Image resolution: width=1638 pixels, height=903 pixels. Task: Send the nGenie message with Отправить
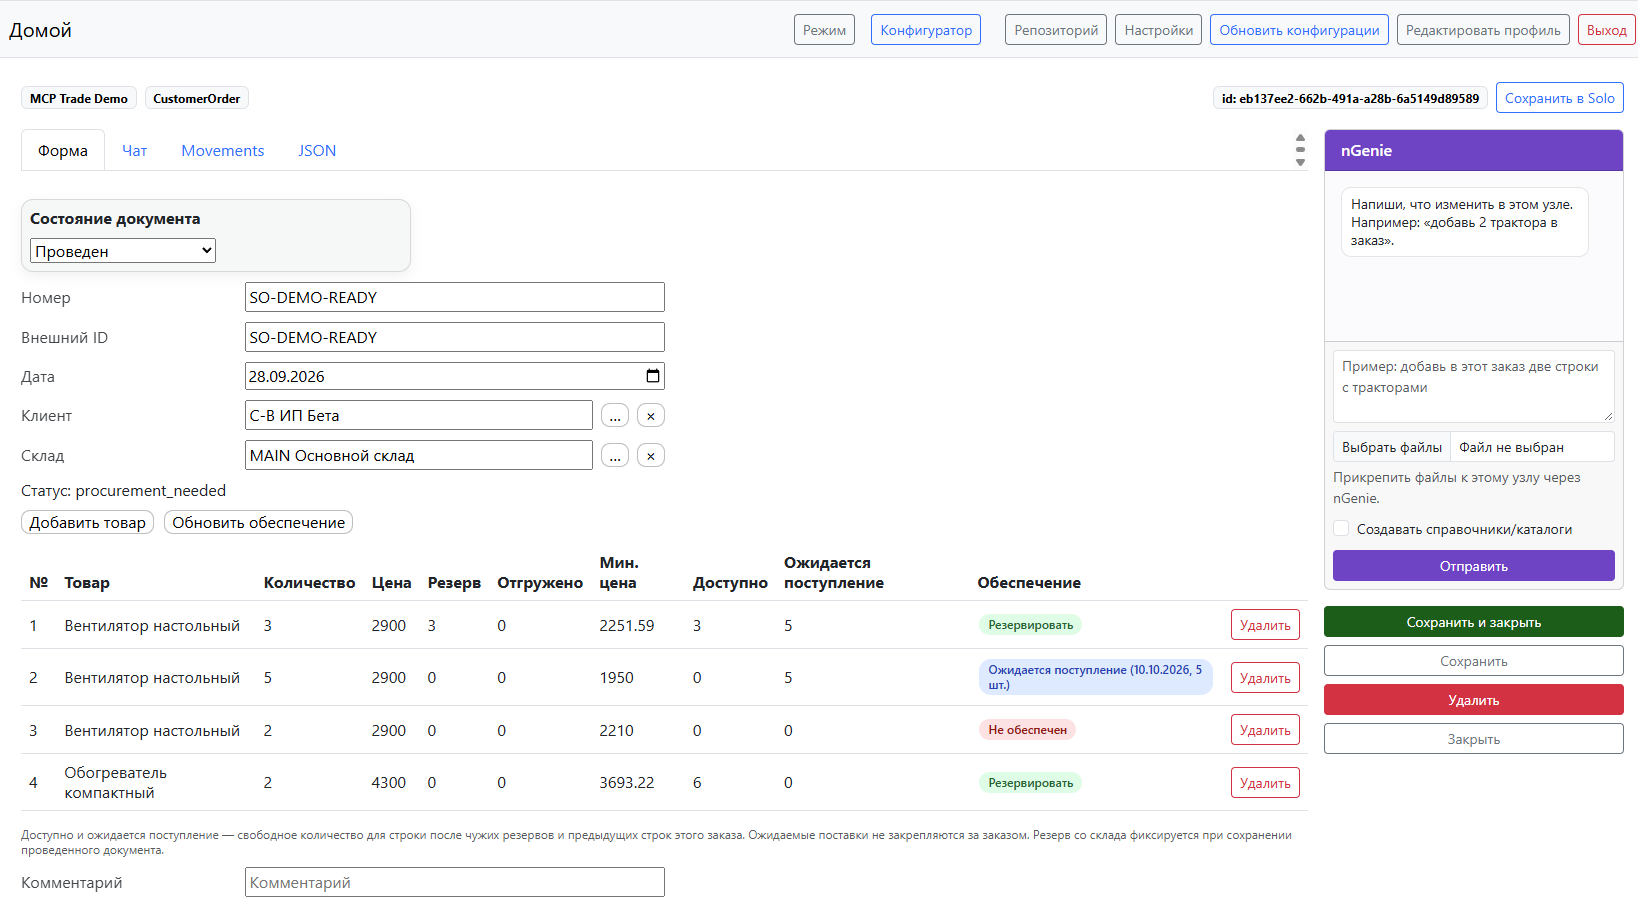coord(1474,566)
